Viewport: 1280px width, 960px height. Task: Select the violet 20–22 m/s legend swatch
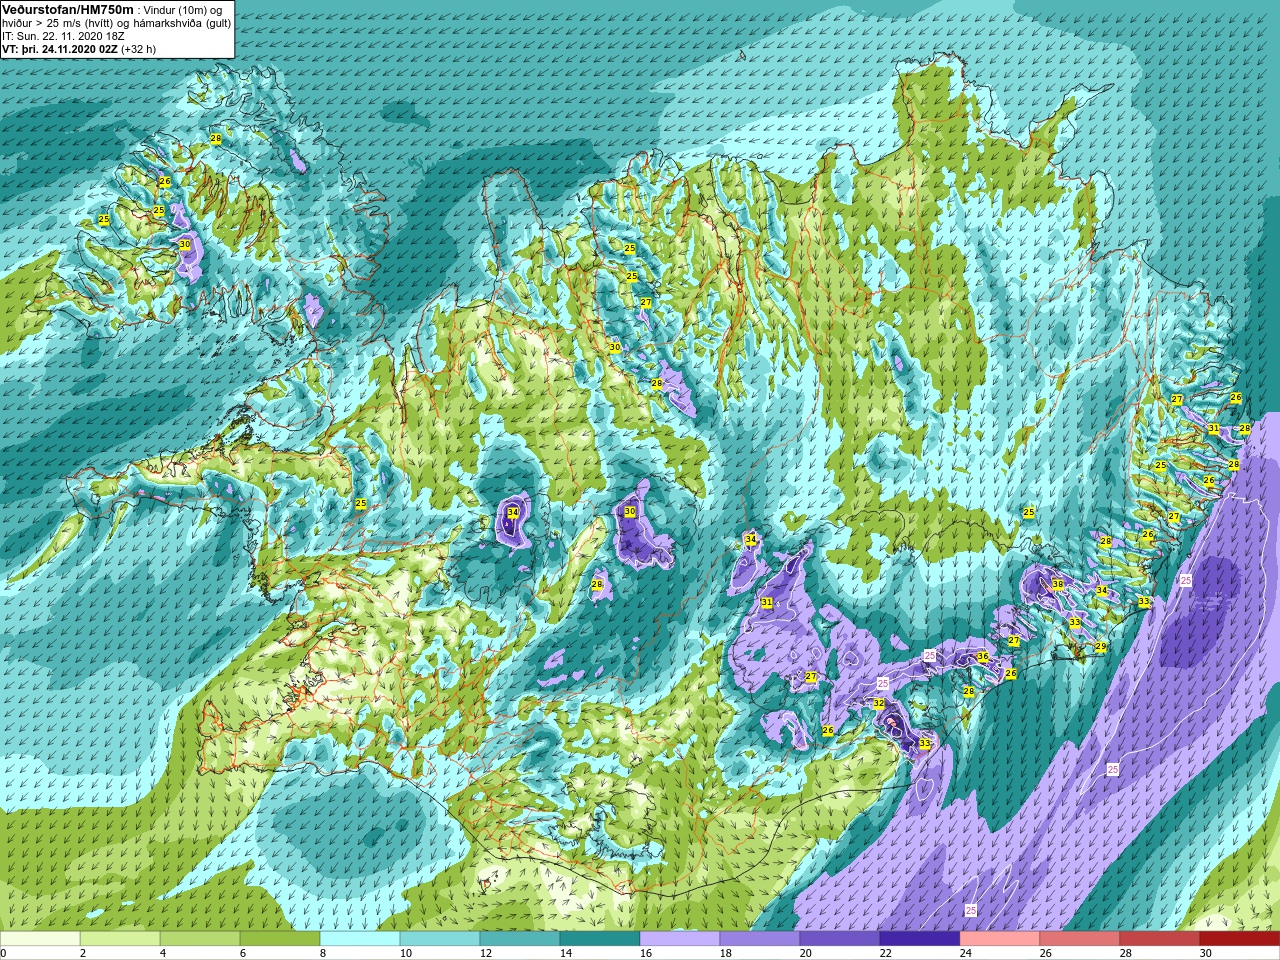(840, 939)
